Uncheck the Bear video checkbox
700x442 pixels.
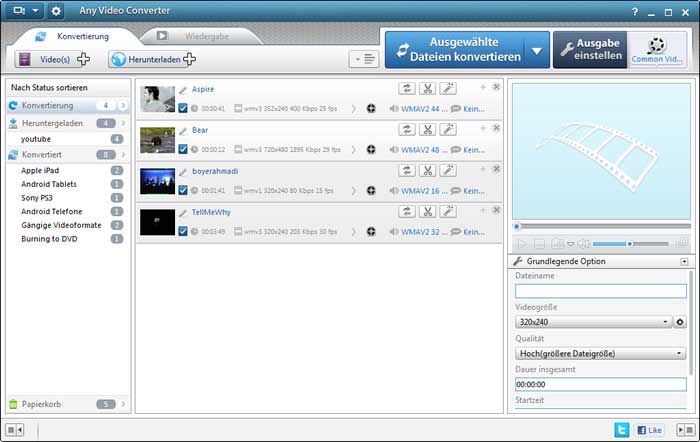pos(183,149)
